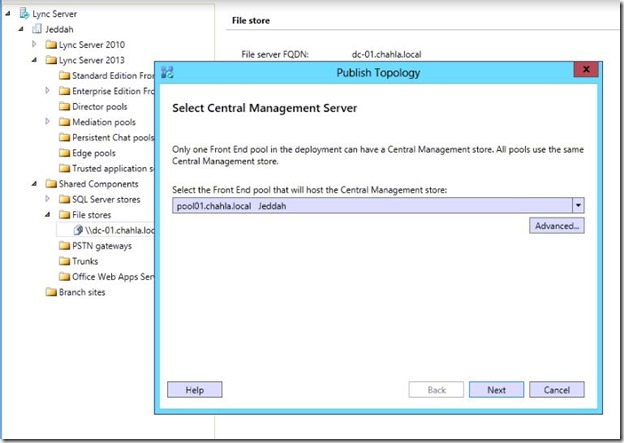This screenshot has height=443, width=624.
Task: Click the Trusted application servers folder icon
Action: click(x=64, y=168)
